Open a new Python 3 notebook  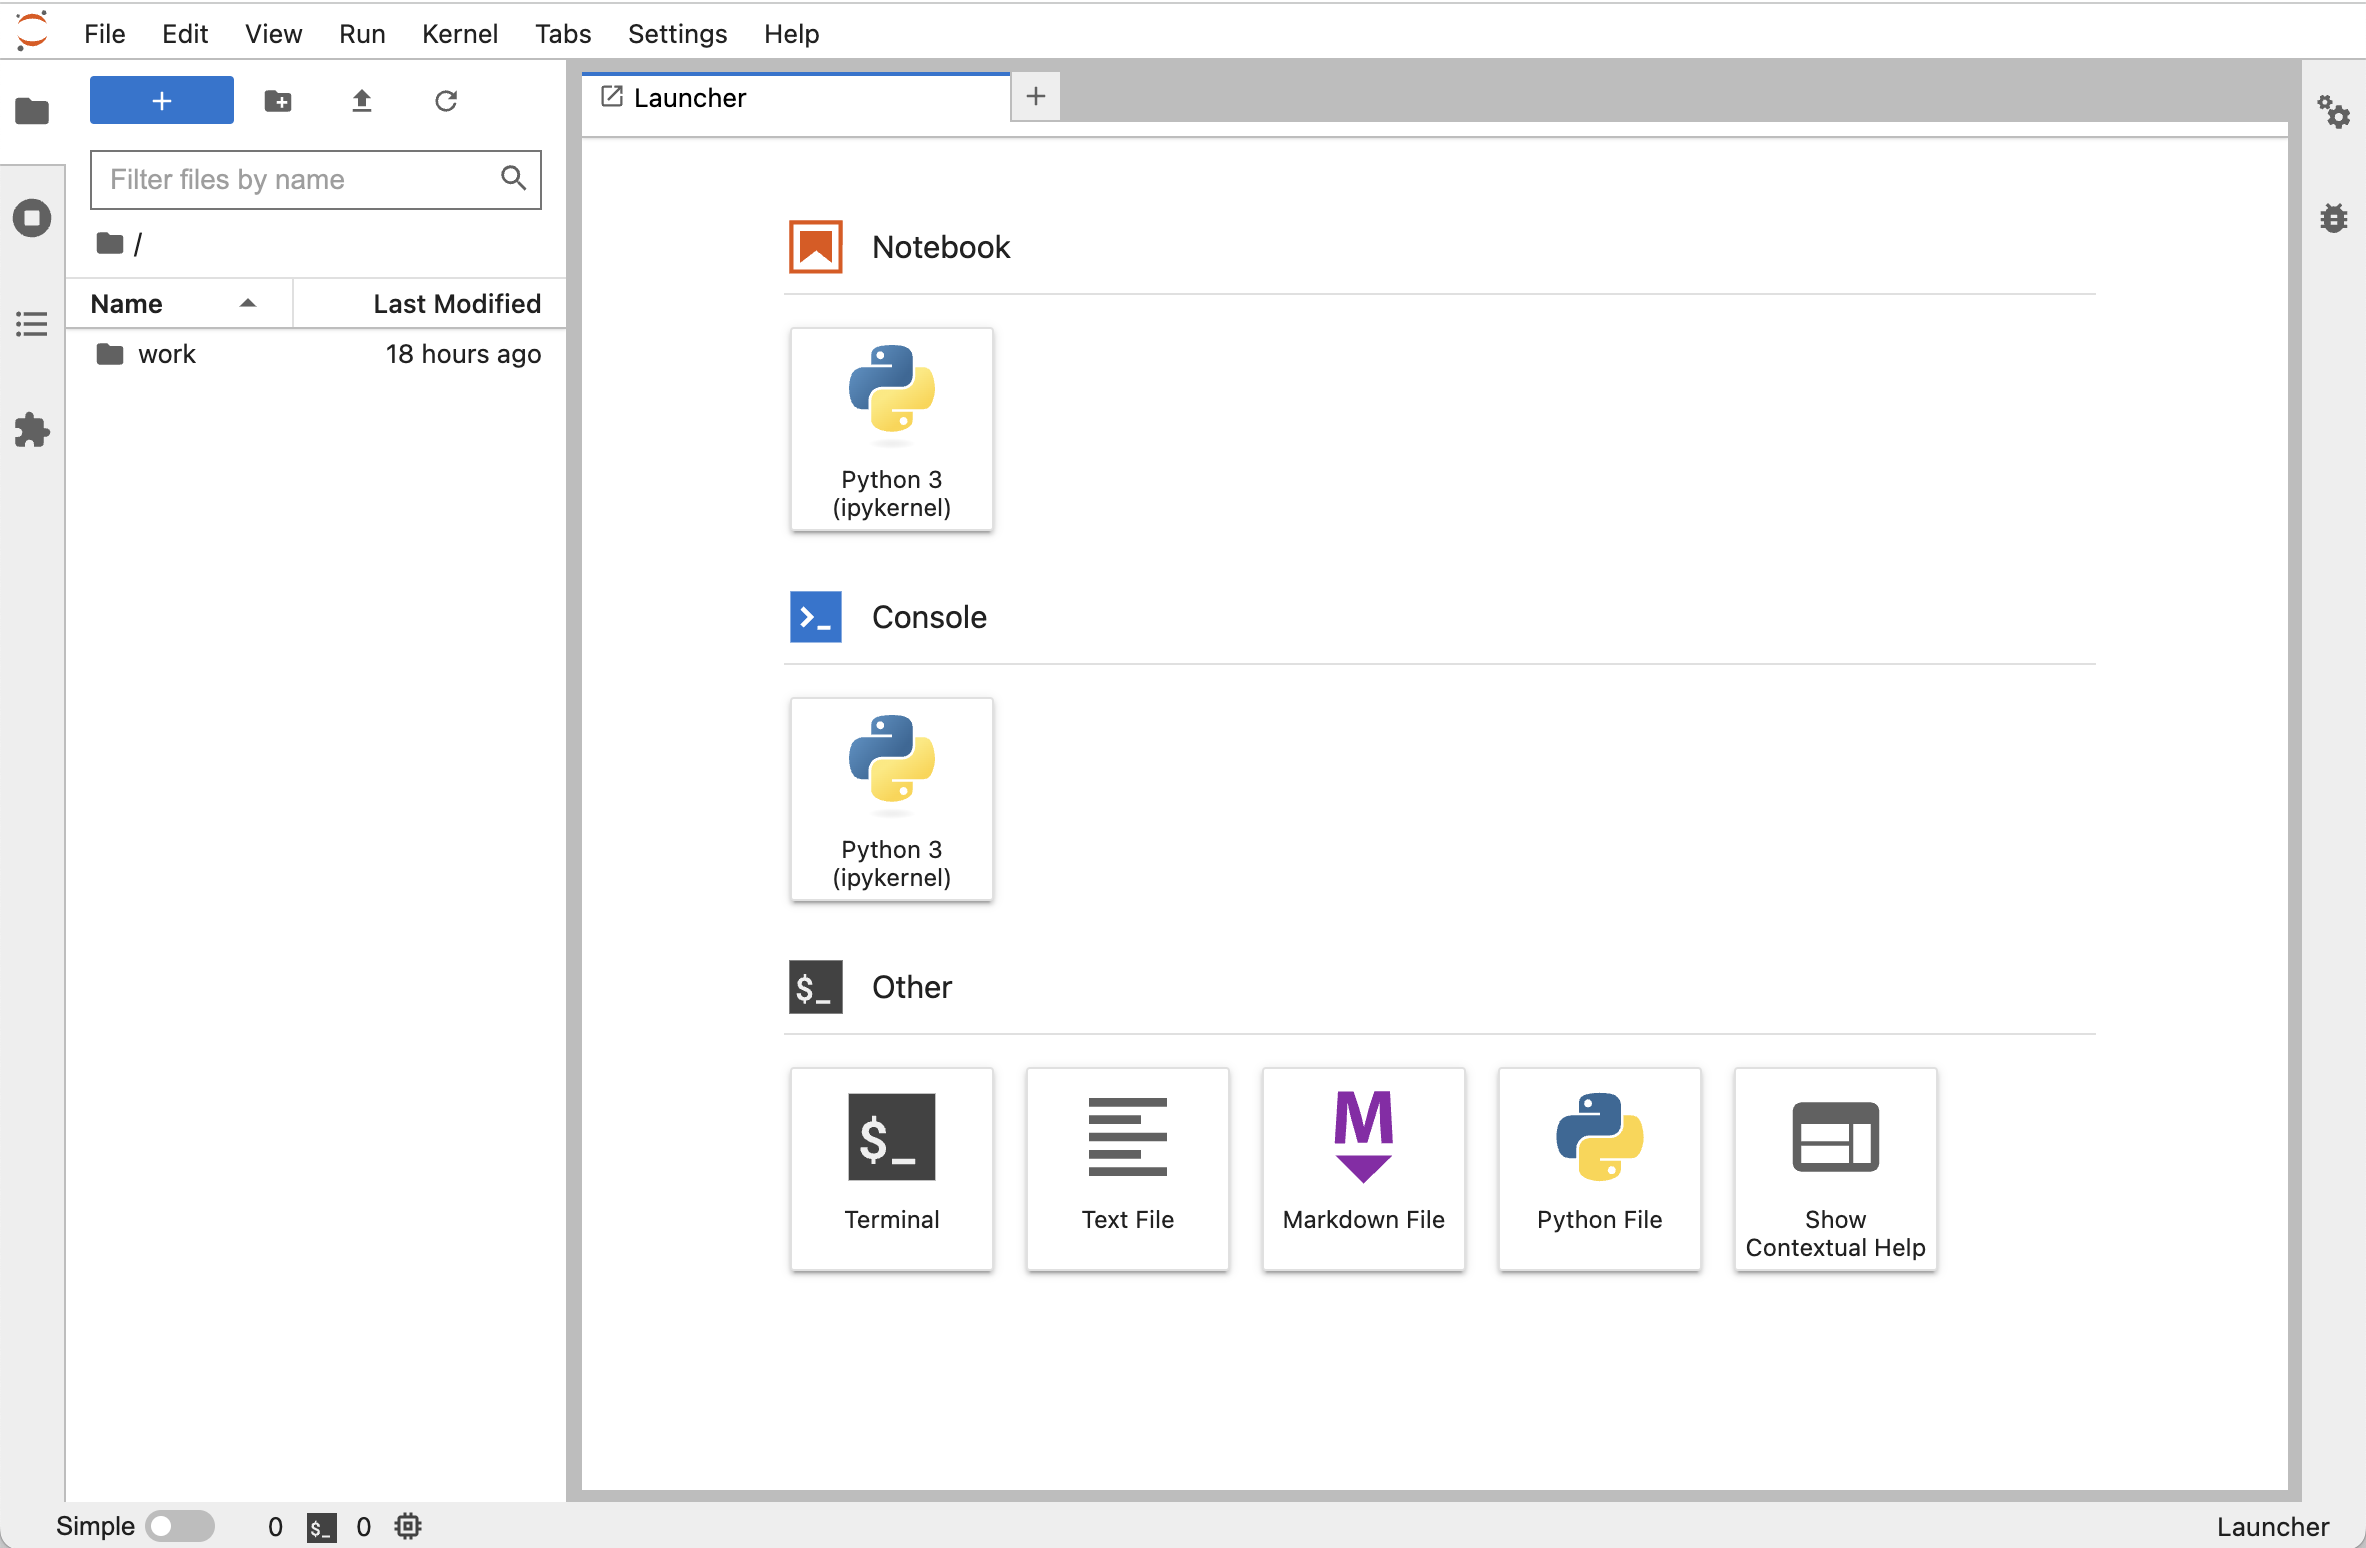click(889, 430)
